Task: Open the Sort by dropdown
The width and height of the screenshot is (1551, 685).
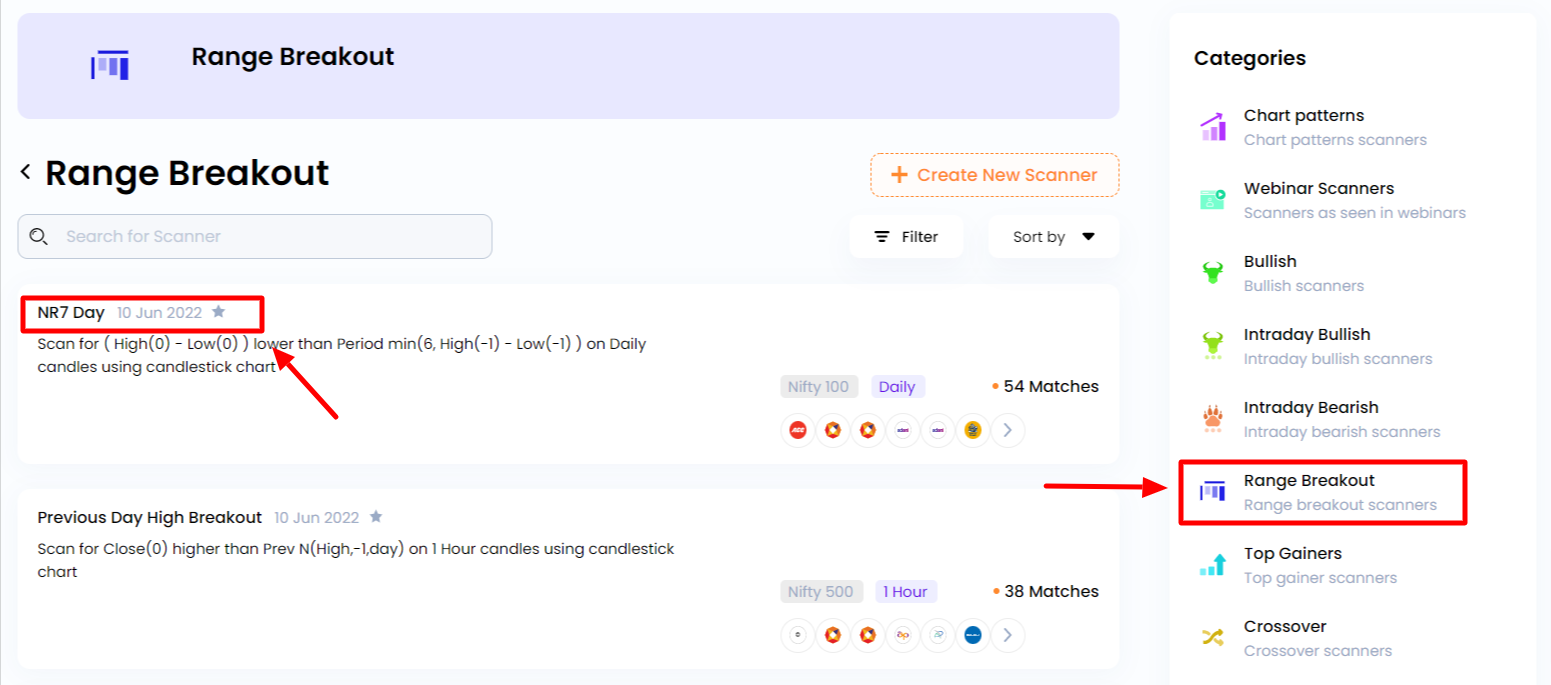Action: pos(1054,237)
